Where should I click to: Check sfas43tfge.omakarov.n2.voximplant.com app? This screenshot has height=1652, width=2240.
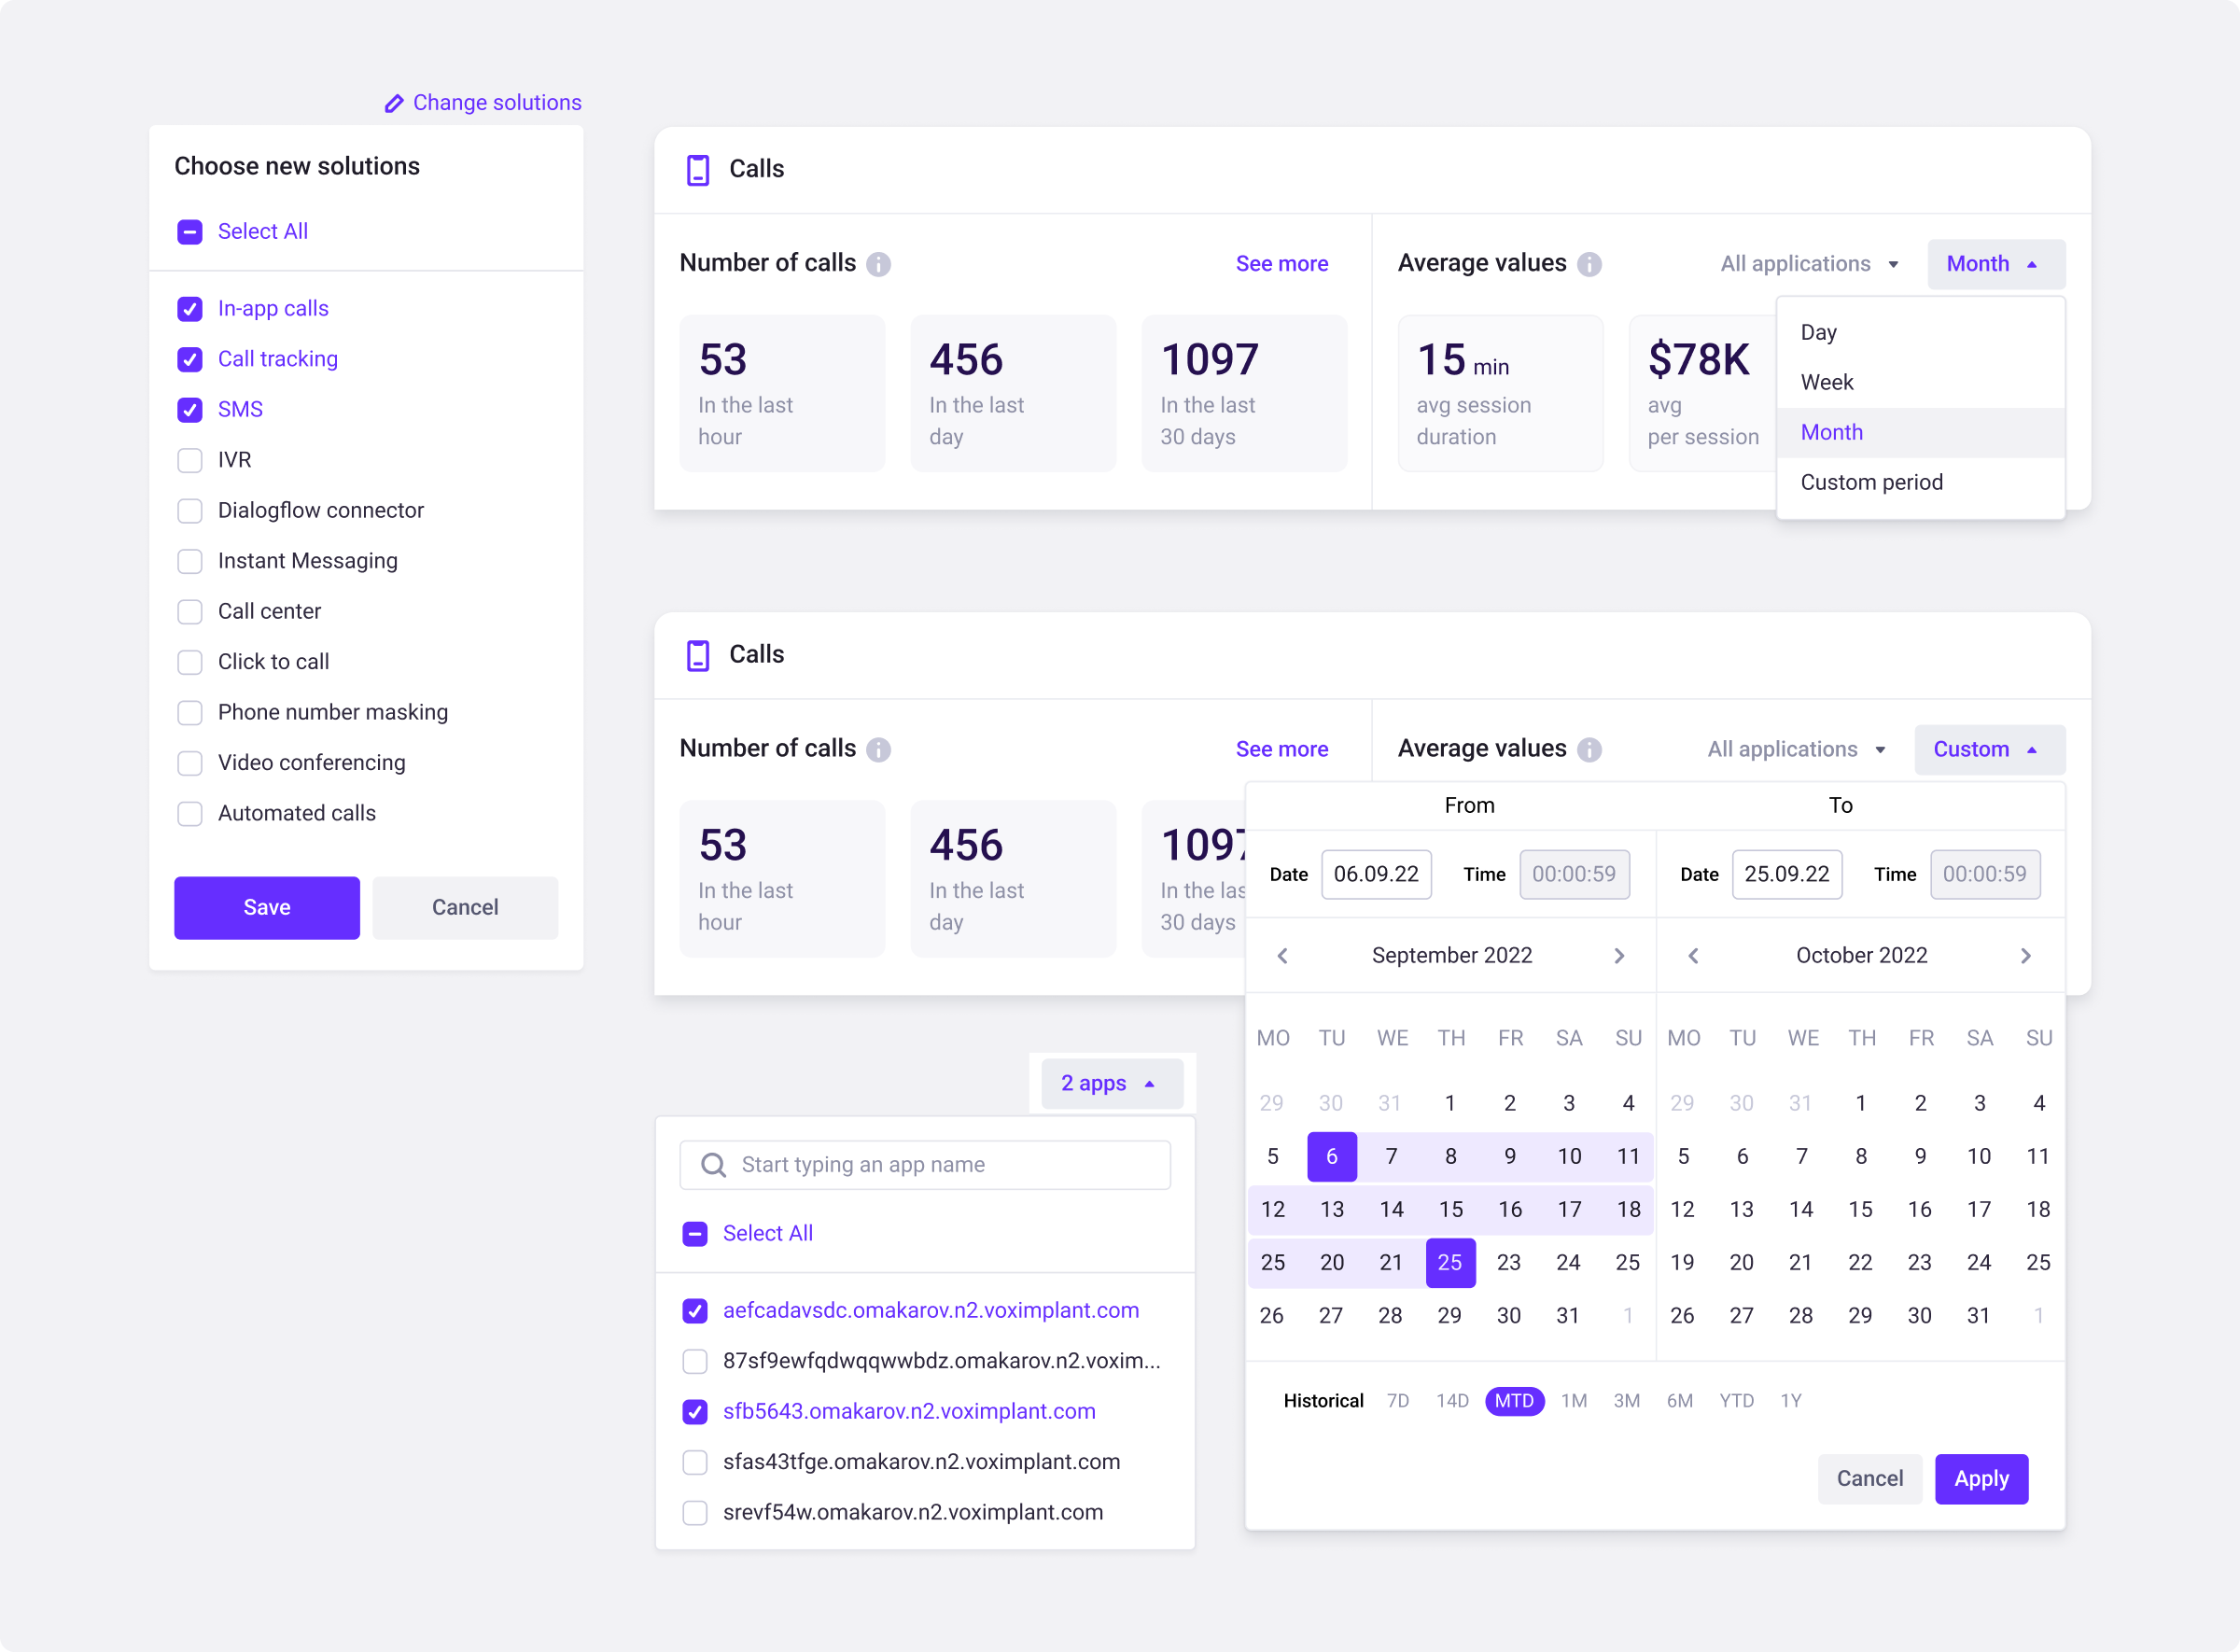pyautogui.click(x=695, y=1462)
